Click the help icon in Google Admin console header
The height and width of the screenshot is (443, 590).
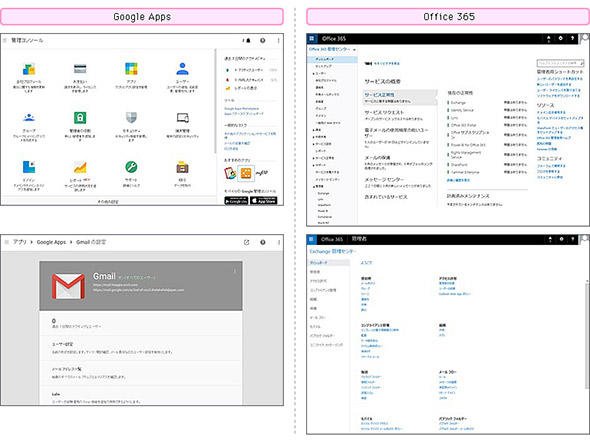click(x=263, y=40)
